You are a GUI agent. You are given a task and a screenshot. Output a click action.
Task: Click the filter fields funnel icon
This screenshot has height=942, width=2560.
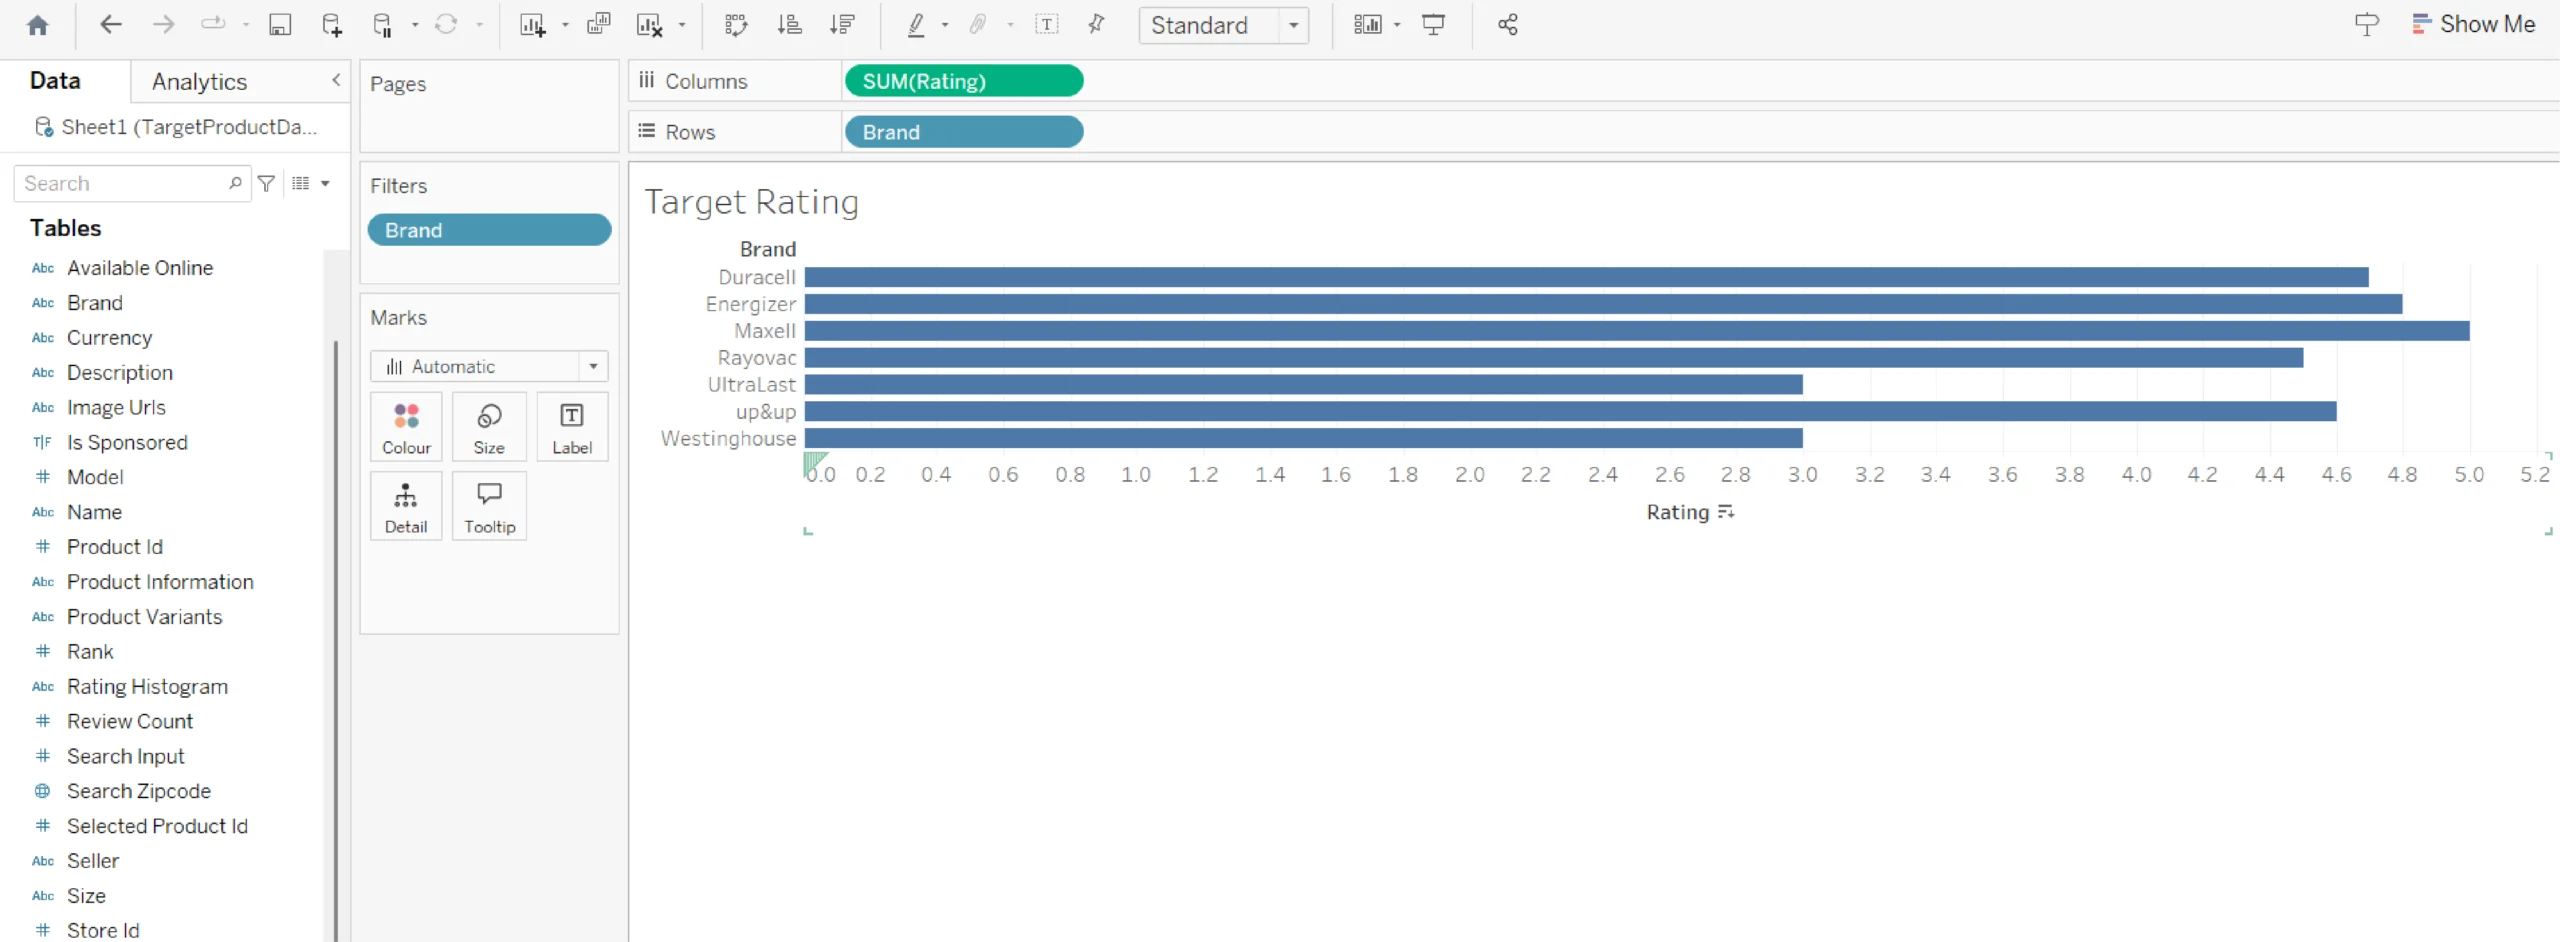tap(267, 183)
